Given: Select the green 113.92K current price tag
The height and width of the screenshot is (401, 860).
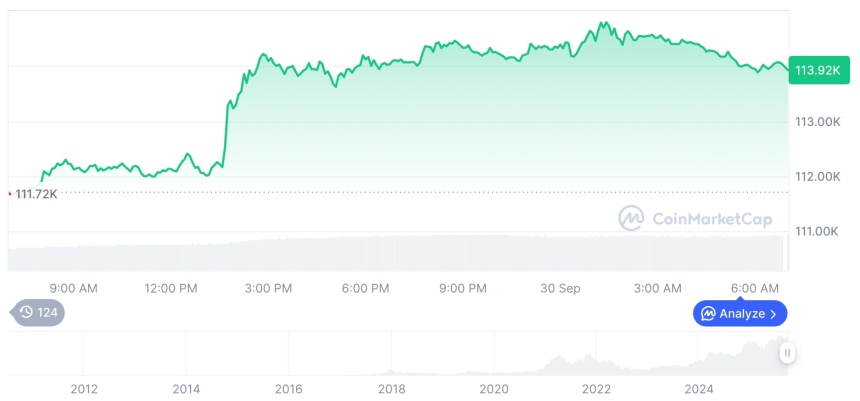Looking at the screenshot, I should (x=817, y=70).
